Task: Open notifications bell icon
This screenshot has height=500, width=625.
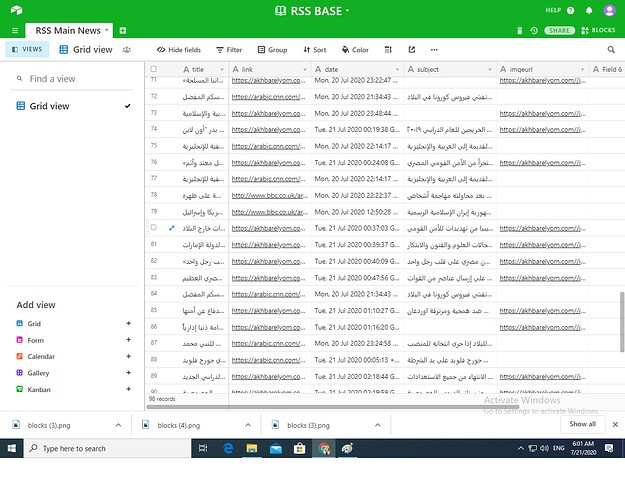Action: pyautogui.click(x=589, y=10)
